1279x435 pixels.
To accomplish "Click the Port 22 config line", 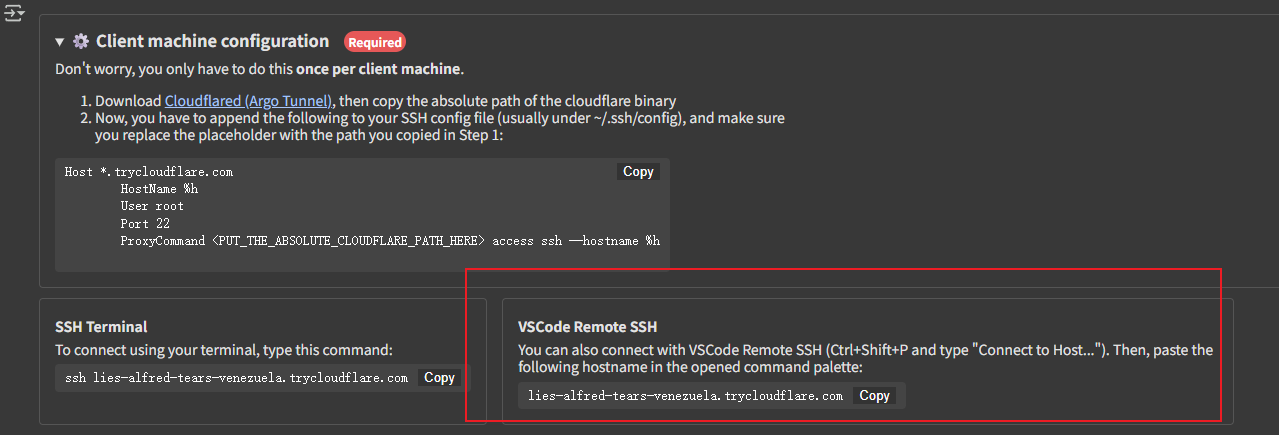I will [145, 224].
